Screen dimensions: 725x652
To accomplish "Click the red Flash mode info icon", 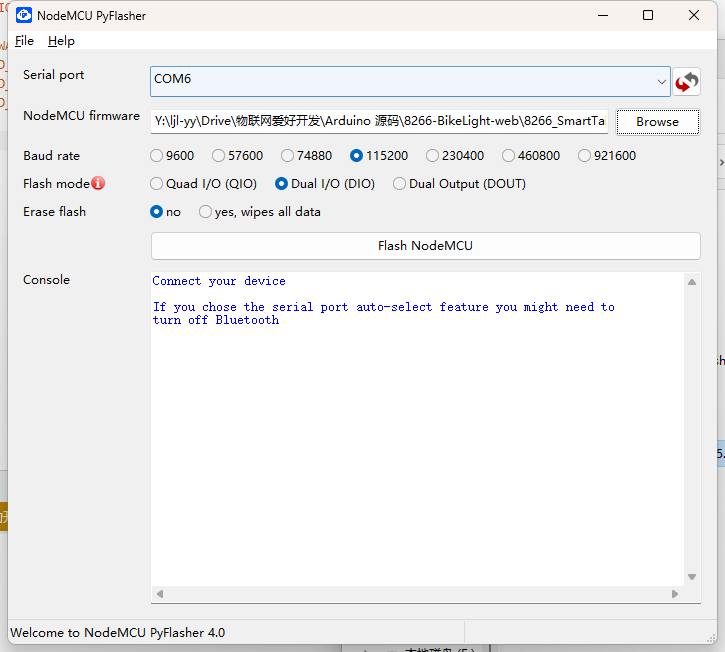I will [x=98, y=184].
